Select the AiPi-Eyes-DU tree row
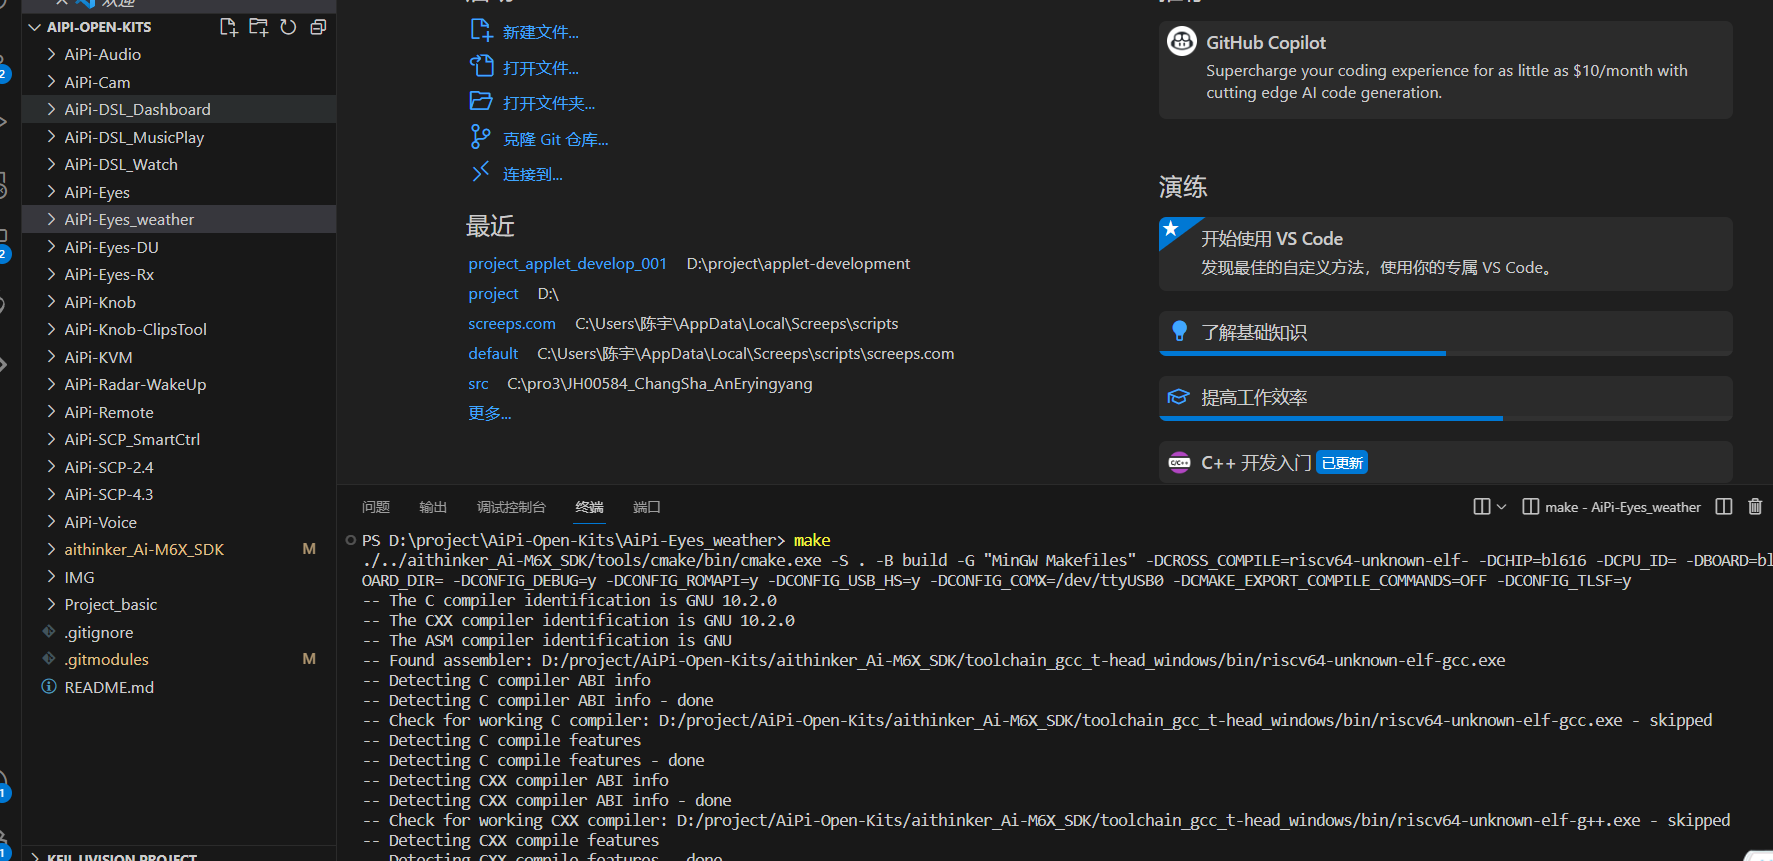The width and height of the screenshot is (1773, 861). pyautogui.click(x=179, y=247)
